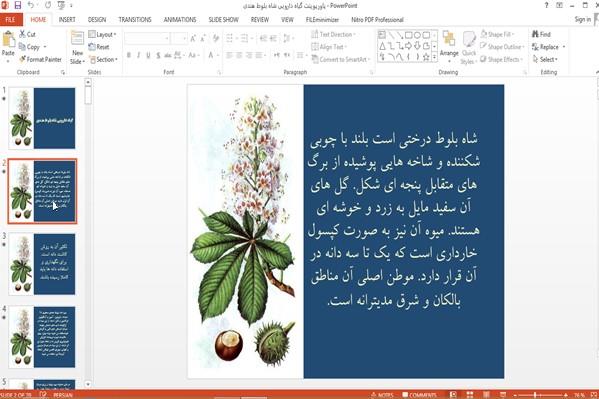Open the font name combo box

click(147, 38)
